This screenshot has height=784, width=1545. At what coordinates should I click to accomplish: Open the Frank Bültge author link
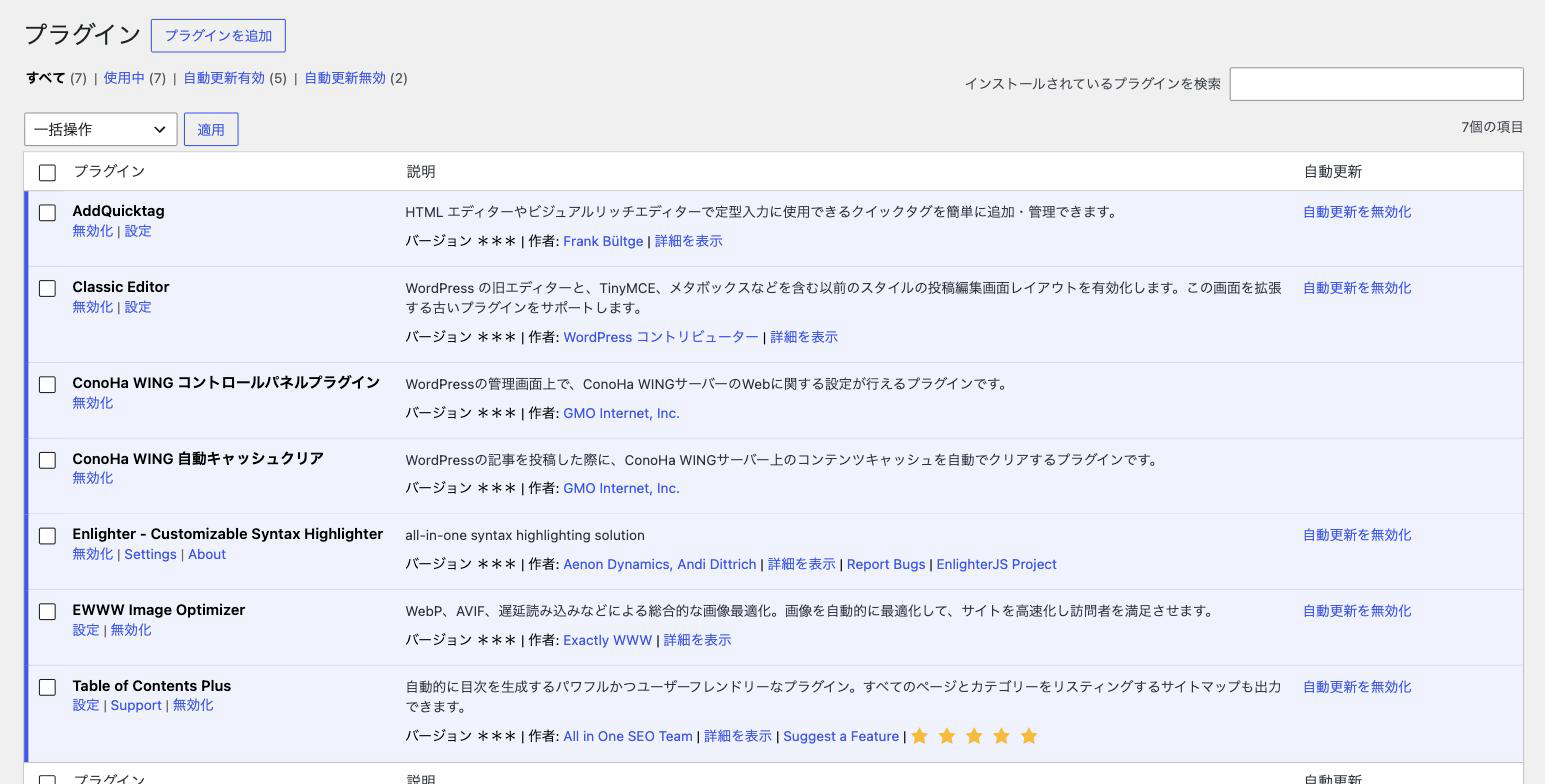pyautogui.click(x=603, y=241)
